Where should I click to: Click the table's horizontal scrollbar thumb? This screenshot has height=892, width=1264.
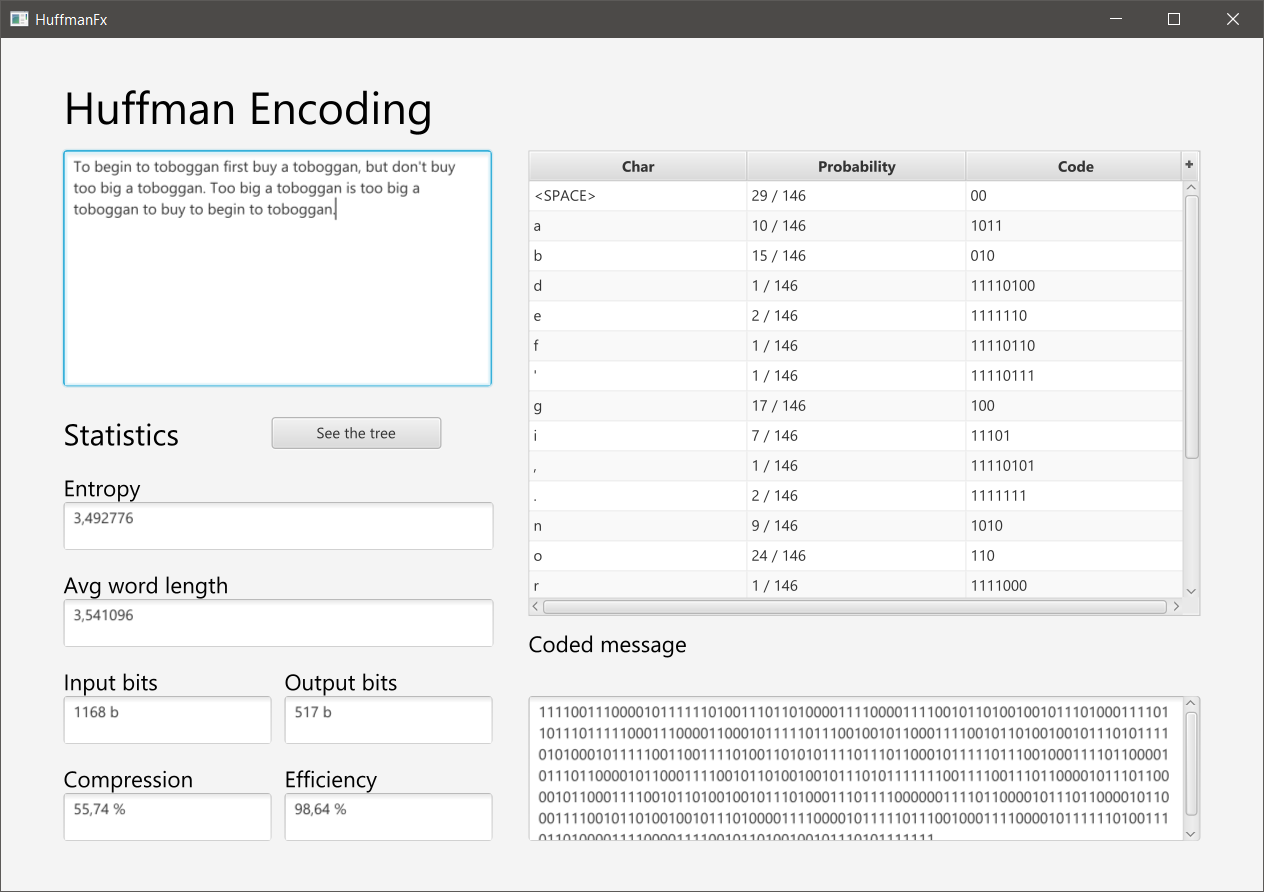[855, 606]
